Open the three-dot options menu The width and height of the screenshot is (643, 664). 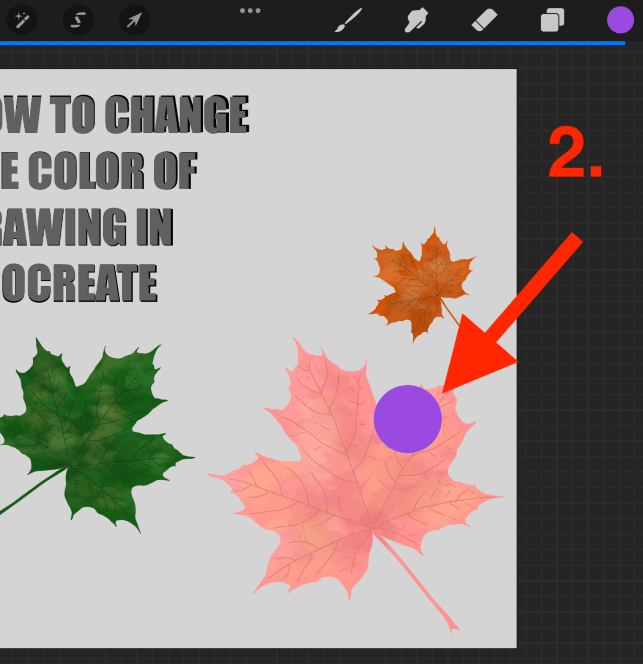[x=250, y=11]
